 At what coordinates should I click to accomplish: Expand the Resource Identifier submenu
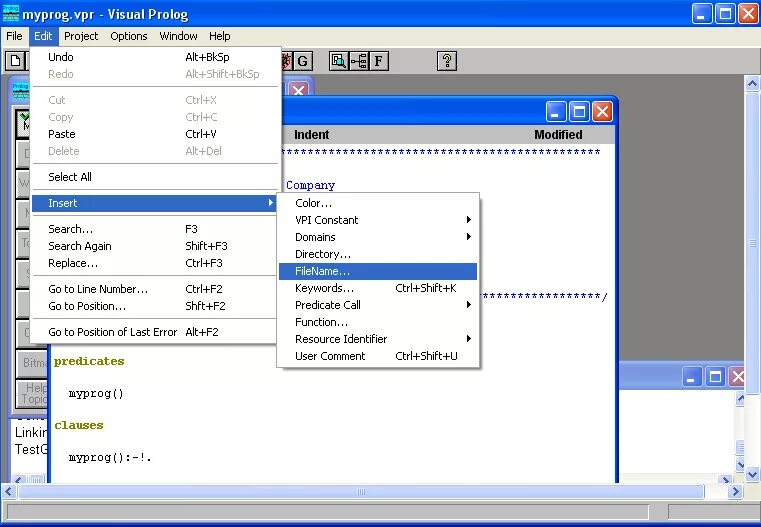(378, 339)
